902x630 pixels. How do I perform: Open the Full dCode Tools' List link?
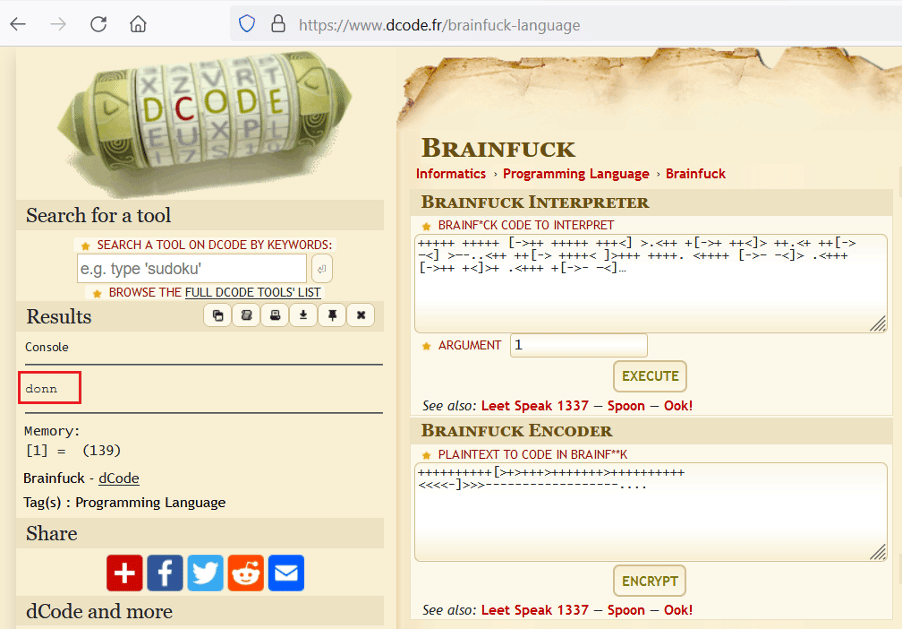[x=253, y=293]
